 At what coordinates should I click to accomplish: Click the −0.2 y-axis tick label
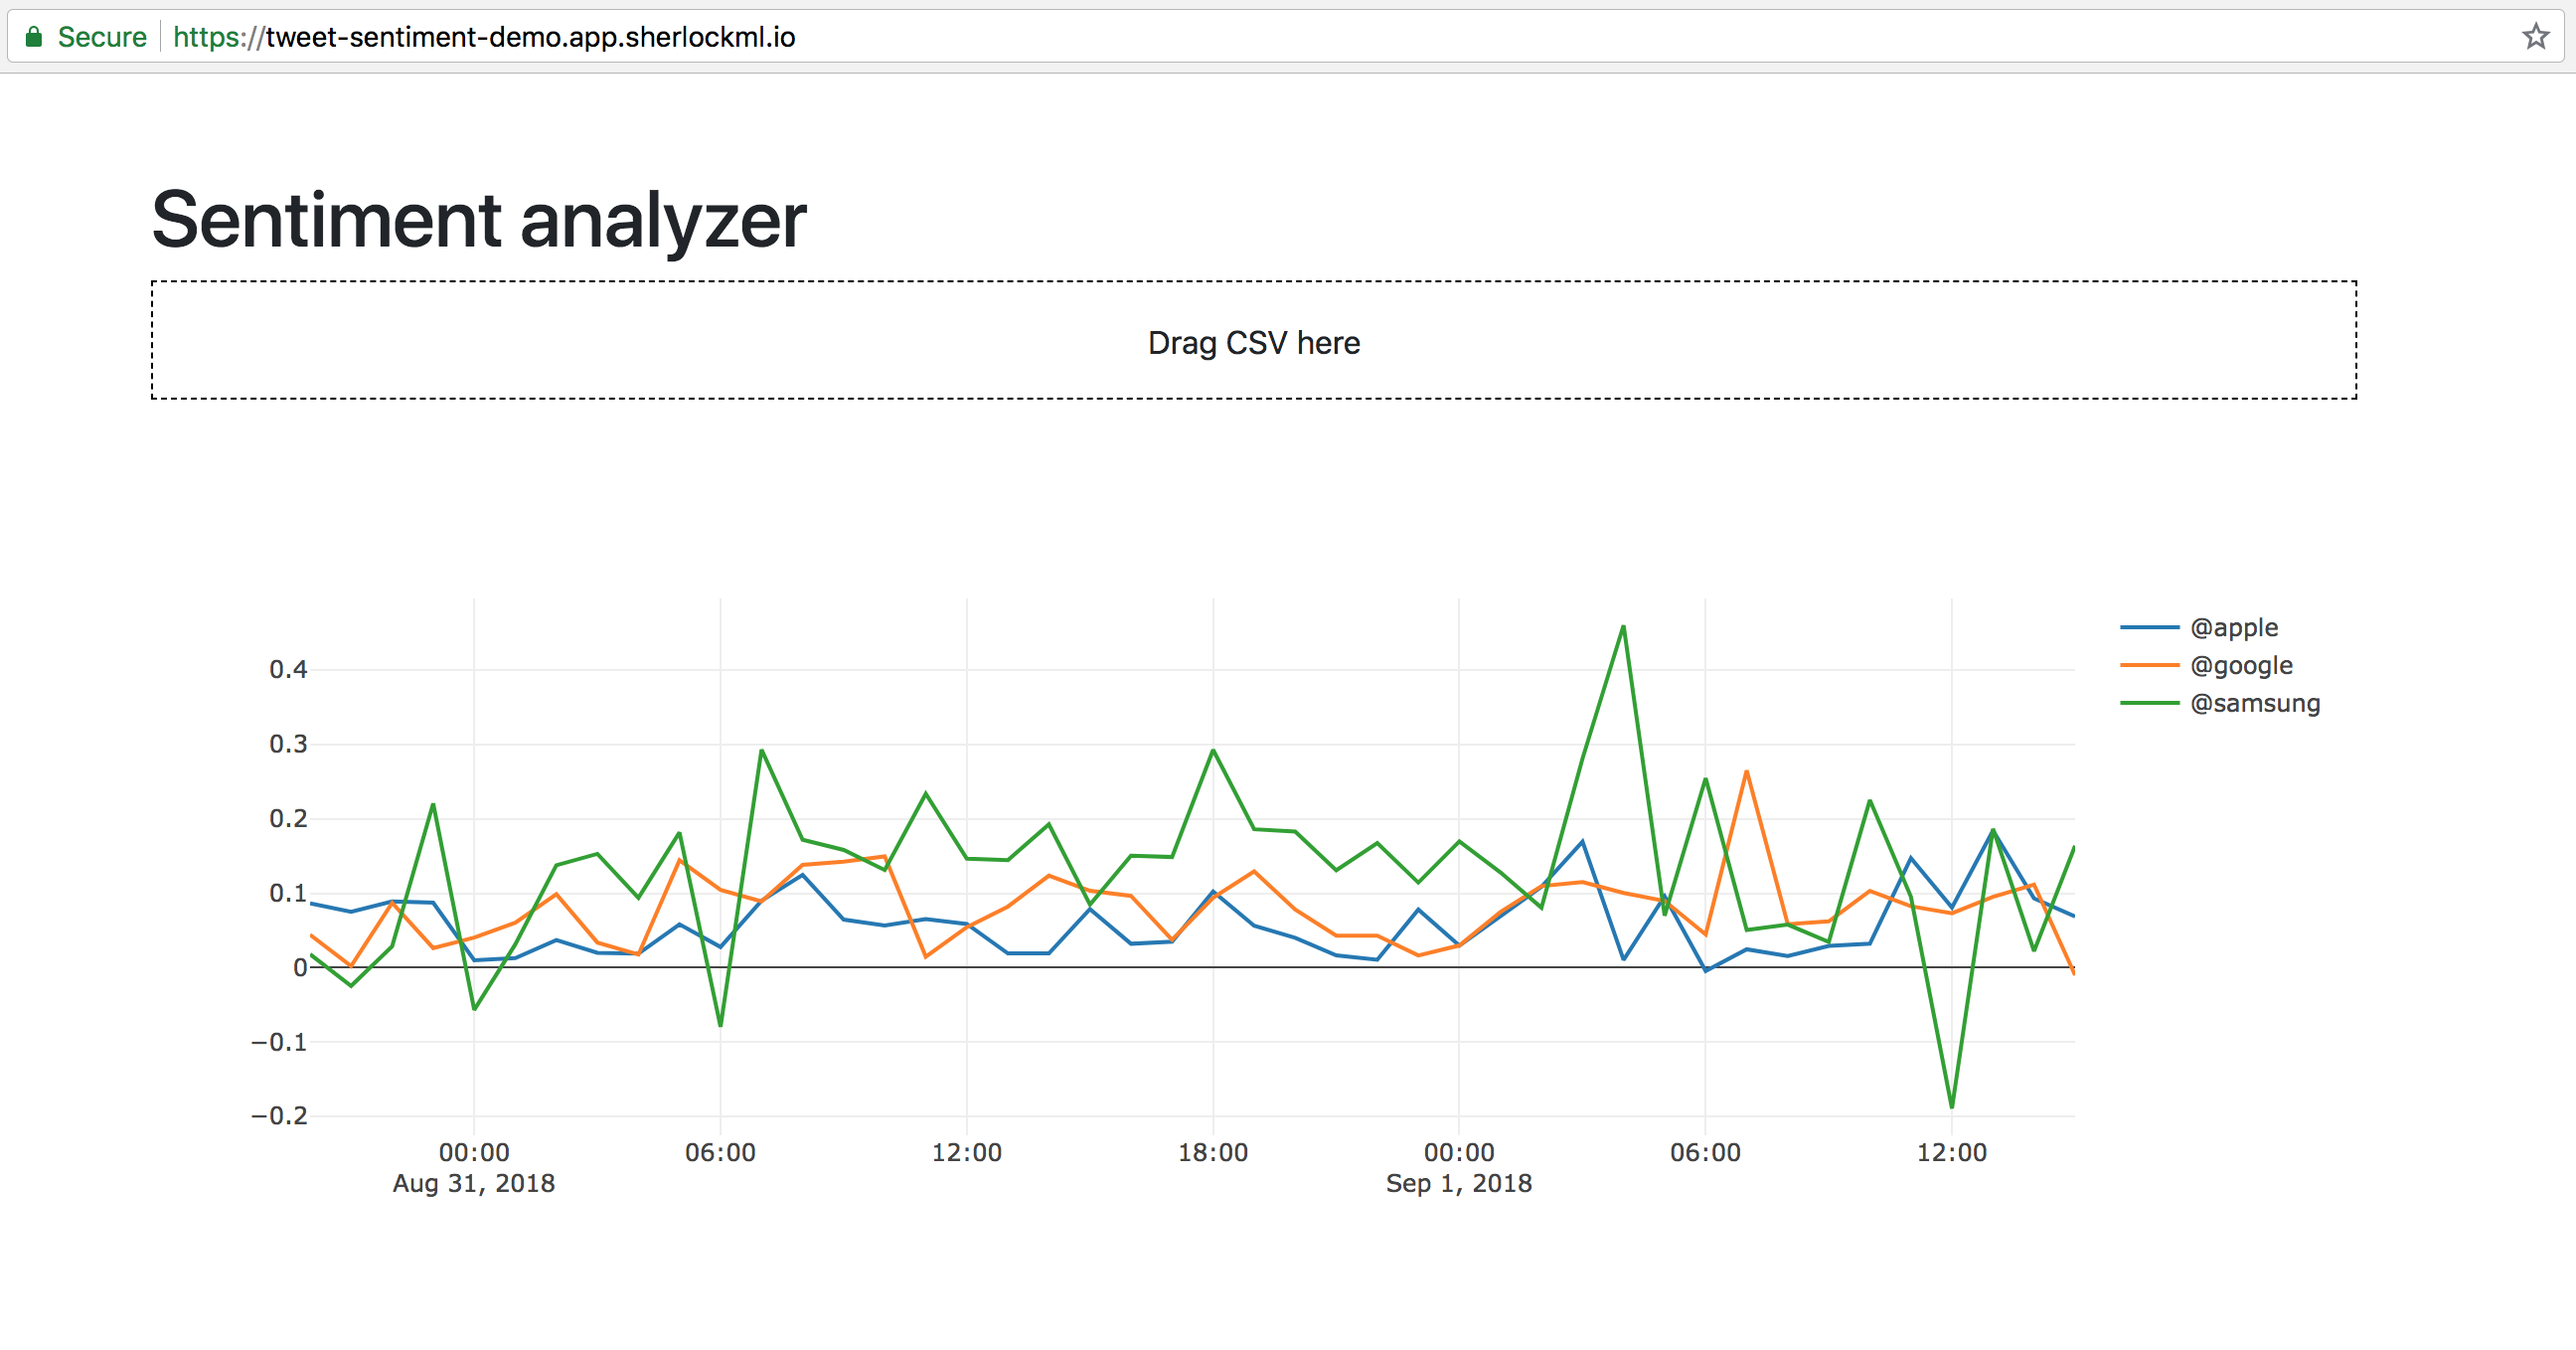coord(279,1115)
